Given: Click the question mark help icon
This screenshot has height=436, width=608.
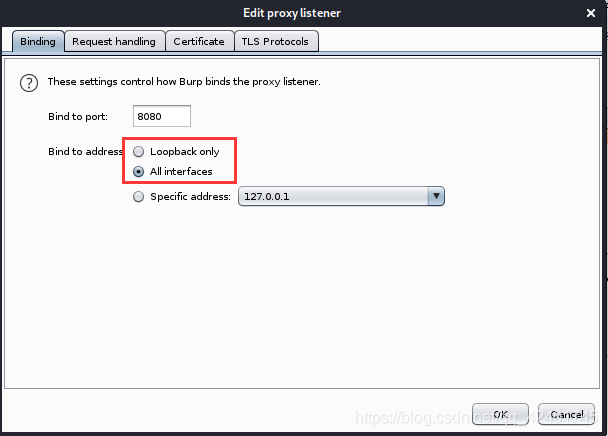Looking at the screenshot, I should tap(29, 83).
